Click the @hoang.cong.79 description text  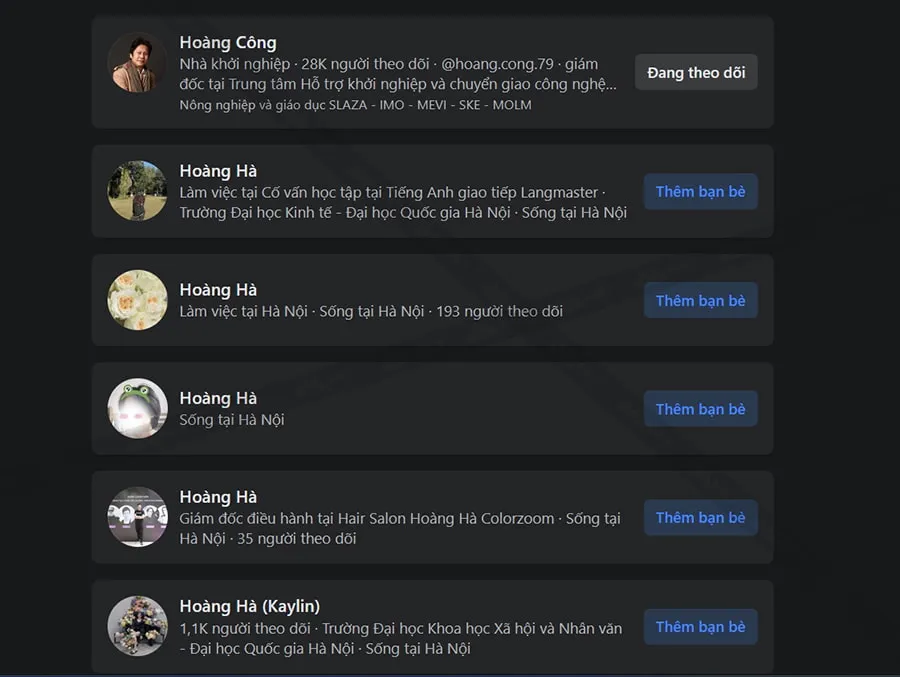pos(497,64)
